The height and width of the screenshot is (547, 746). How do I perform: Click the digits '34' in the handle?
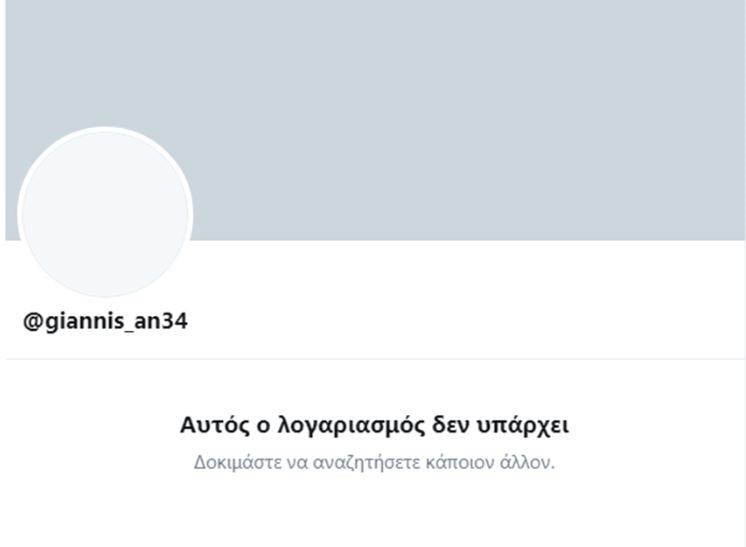173,321
